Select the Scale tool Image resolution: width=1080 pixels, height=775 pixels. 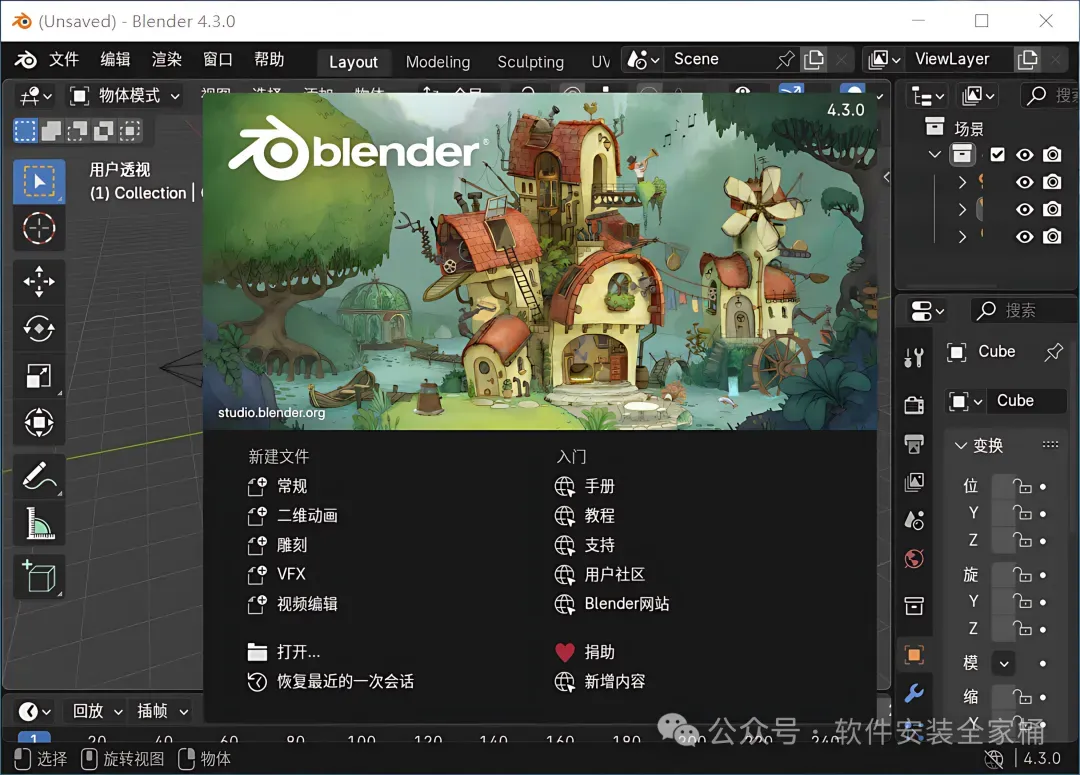coord(39,375)
